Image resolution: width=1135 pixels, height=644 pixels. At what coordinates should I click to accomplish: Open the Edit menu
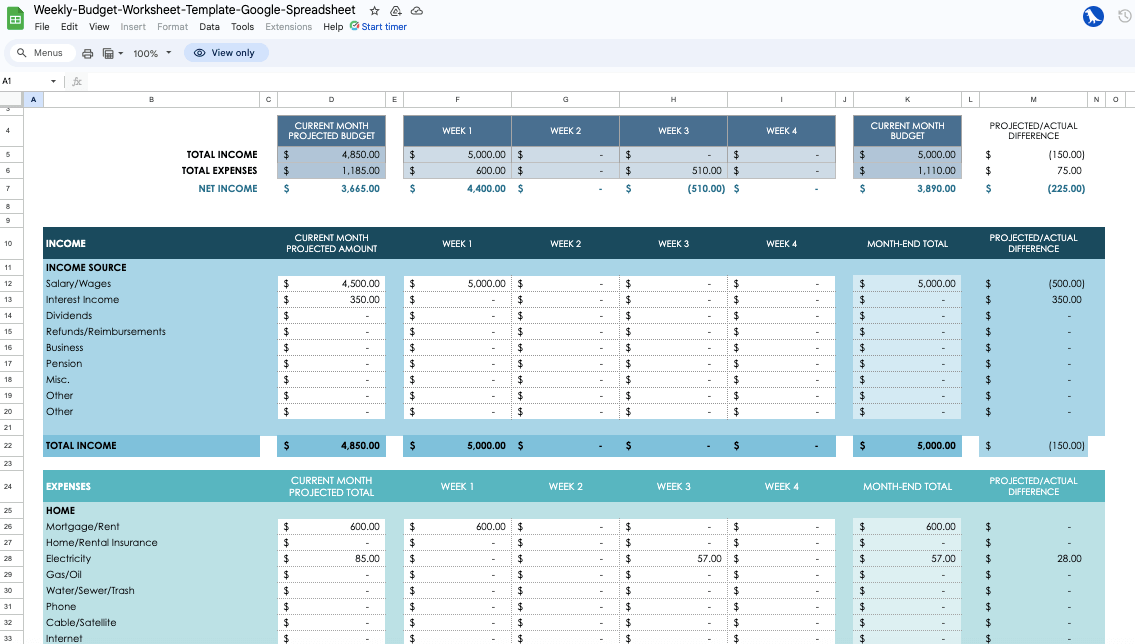(69, 27)
